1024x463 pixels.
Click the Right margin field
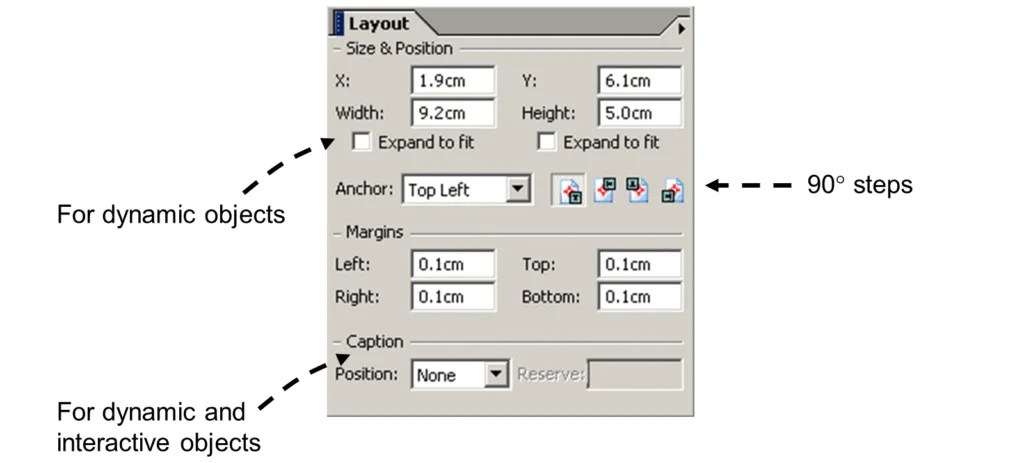tap(453, 296)
